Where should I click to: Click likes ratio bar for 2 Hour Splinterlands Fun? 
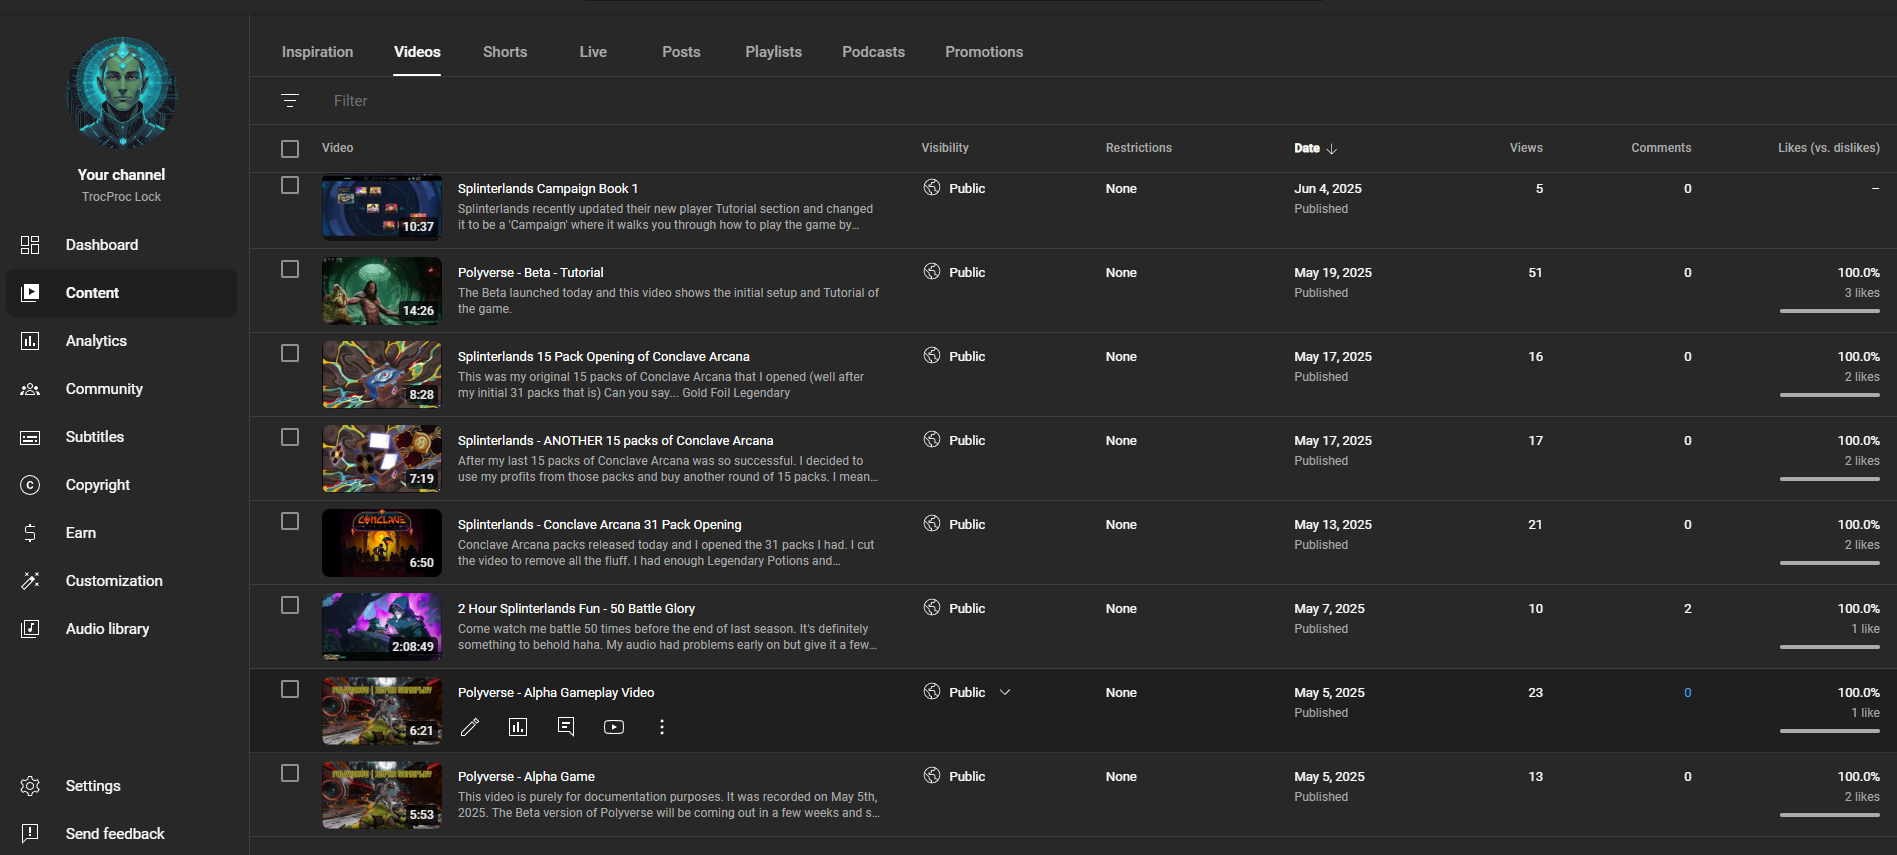(x=1830, y=647)
